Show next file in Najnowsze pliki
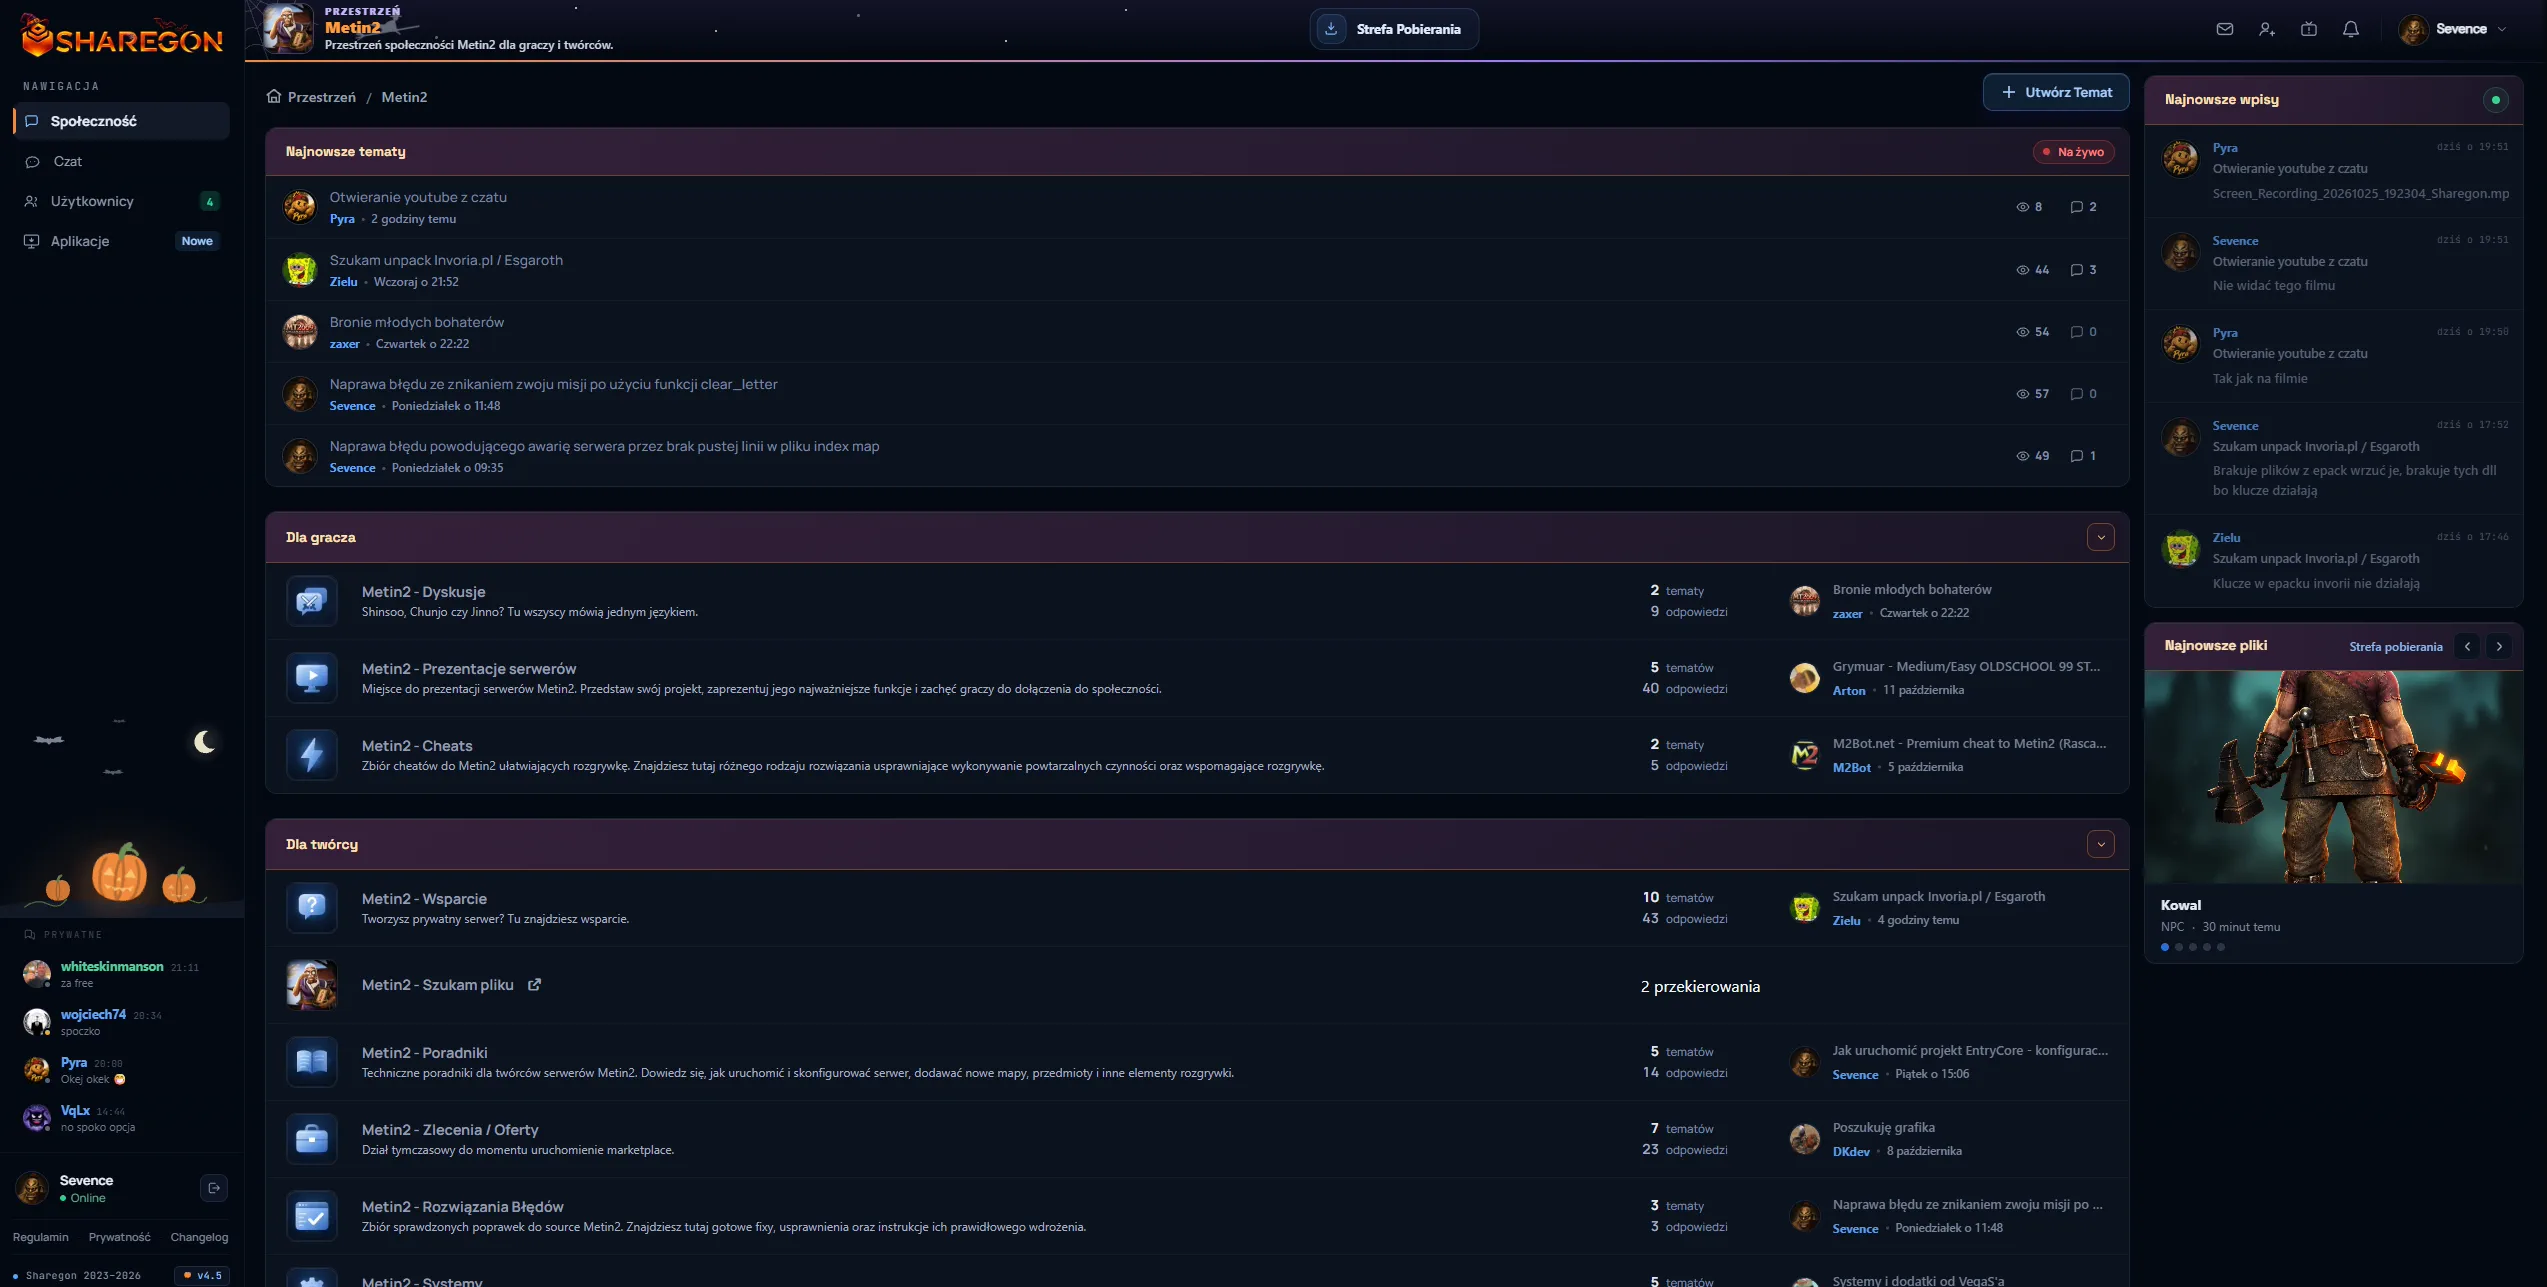 (2498, 646)
